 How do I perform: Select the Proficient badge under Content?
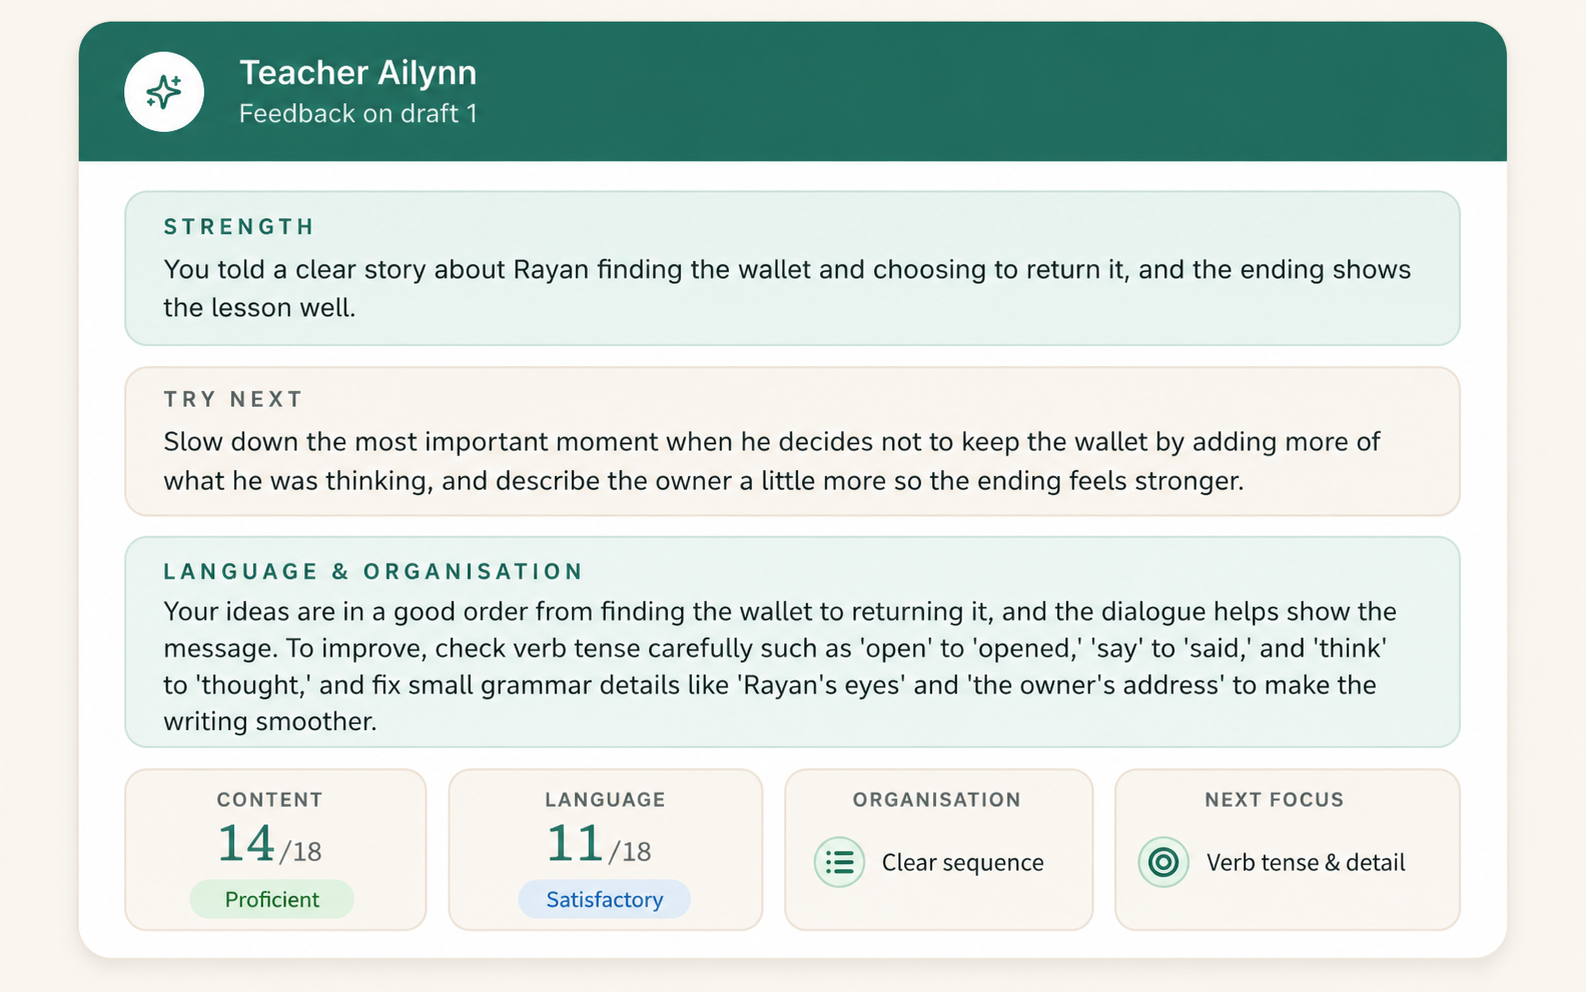coord(272,899)
